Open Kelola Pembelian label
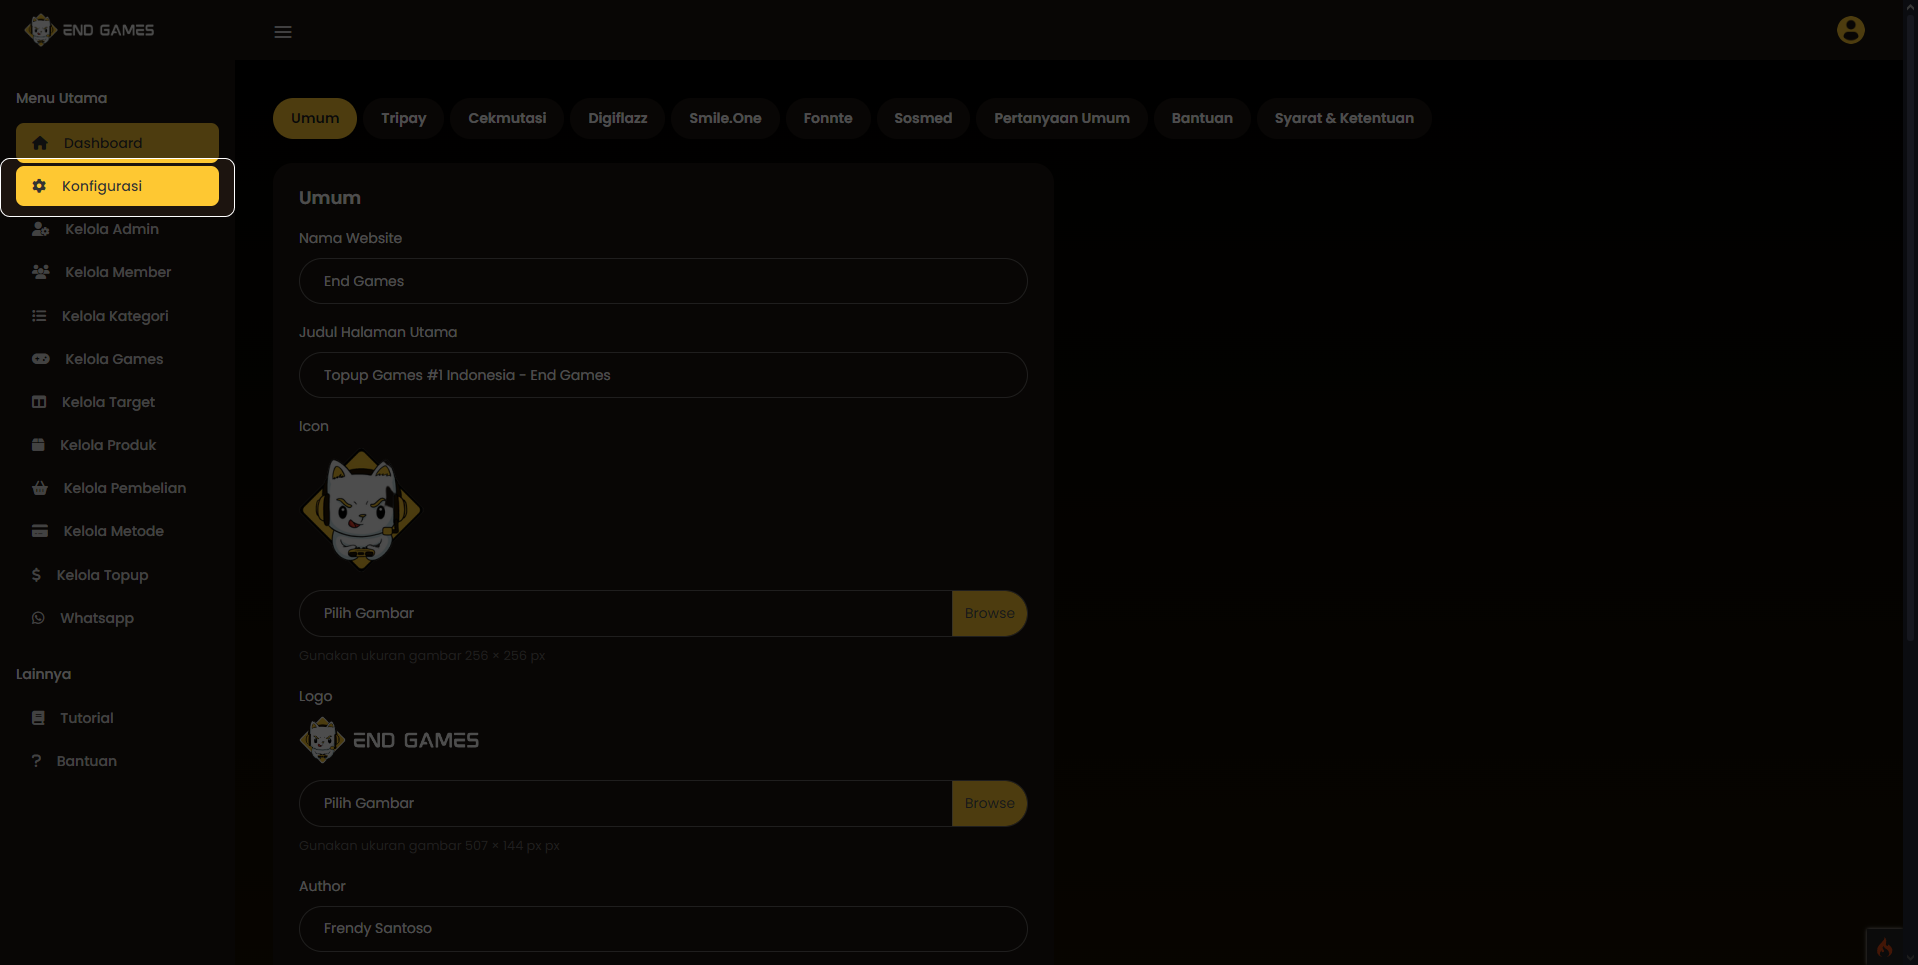The width and height of the screenshot is (1918, 965). [125, 488]
